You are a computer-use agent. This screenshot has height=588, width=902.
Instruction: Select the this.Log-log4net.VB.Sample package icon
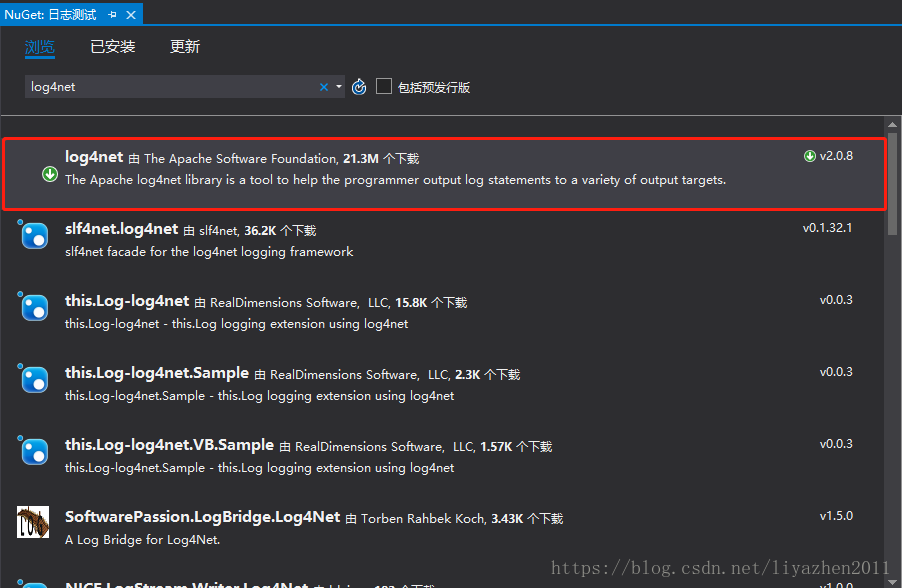click(x=33, y=451)
